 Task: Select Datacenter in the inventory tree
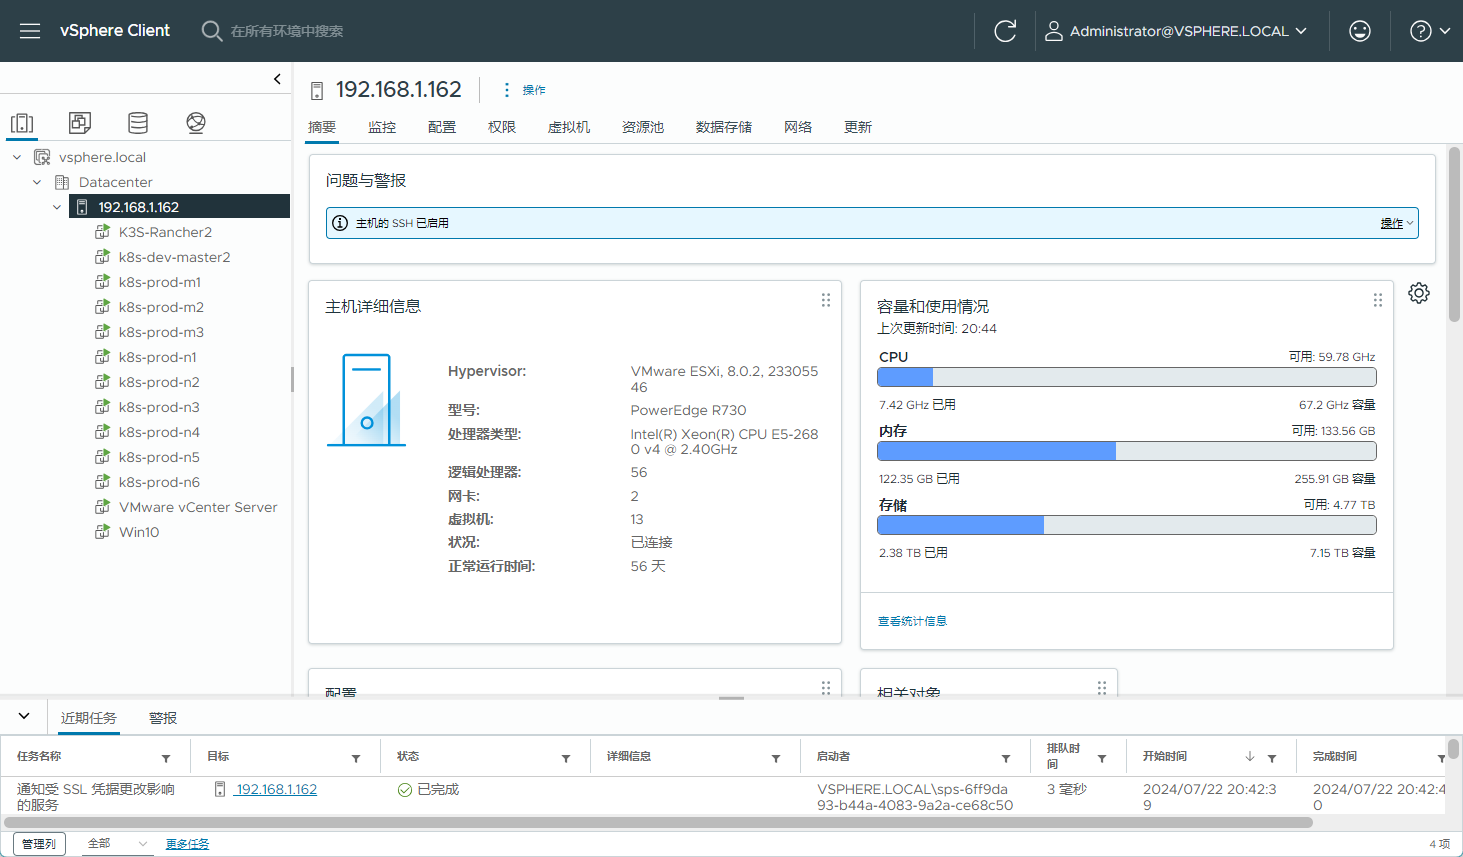click(116, 182)
